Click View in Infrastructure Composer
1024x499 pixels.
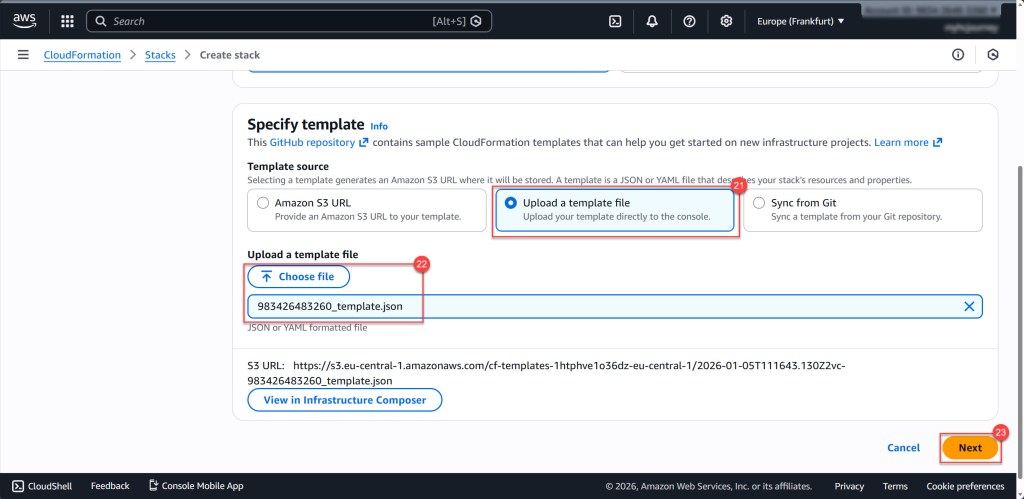(x=344, y=400)
